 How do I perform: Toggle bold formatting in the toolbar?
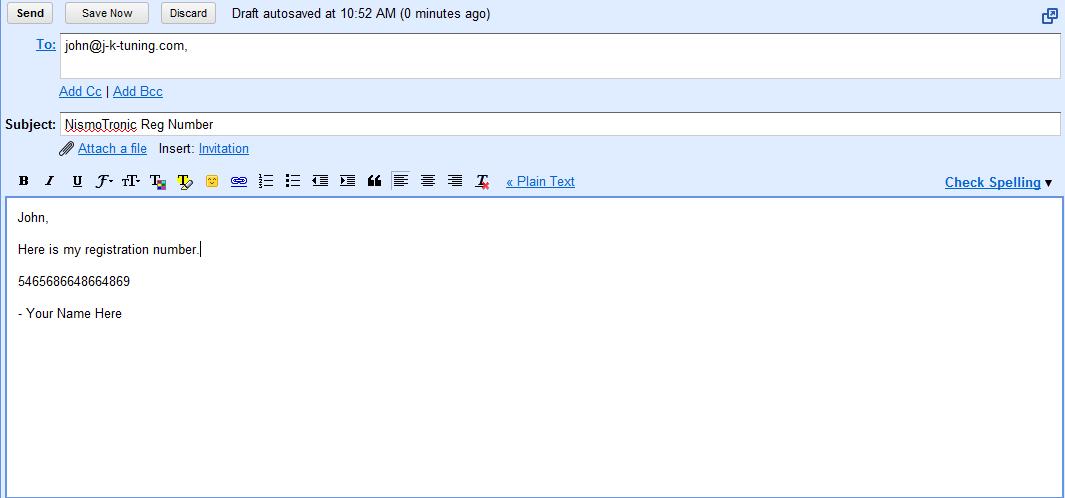(x=23, y=181)
